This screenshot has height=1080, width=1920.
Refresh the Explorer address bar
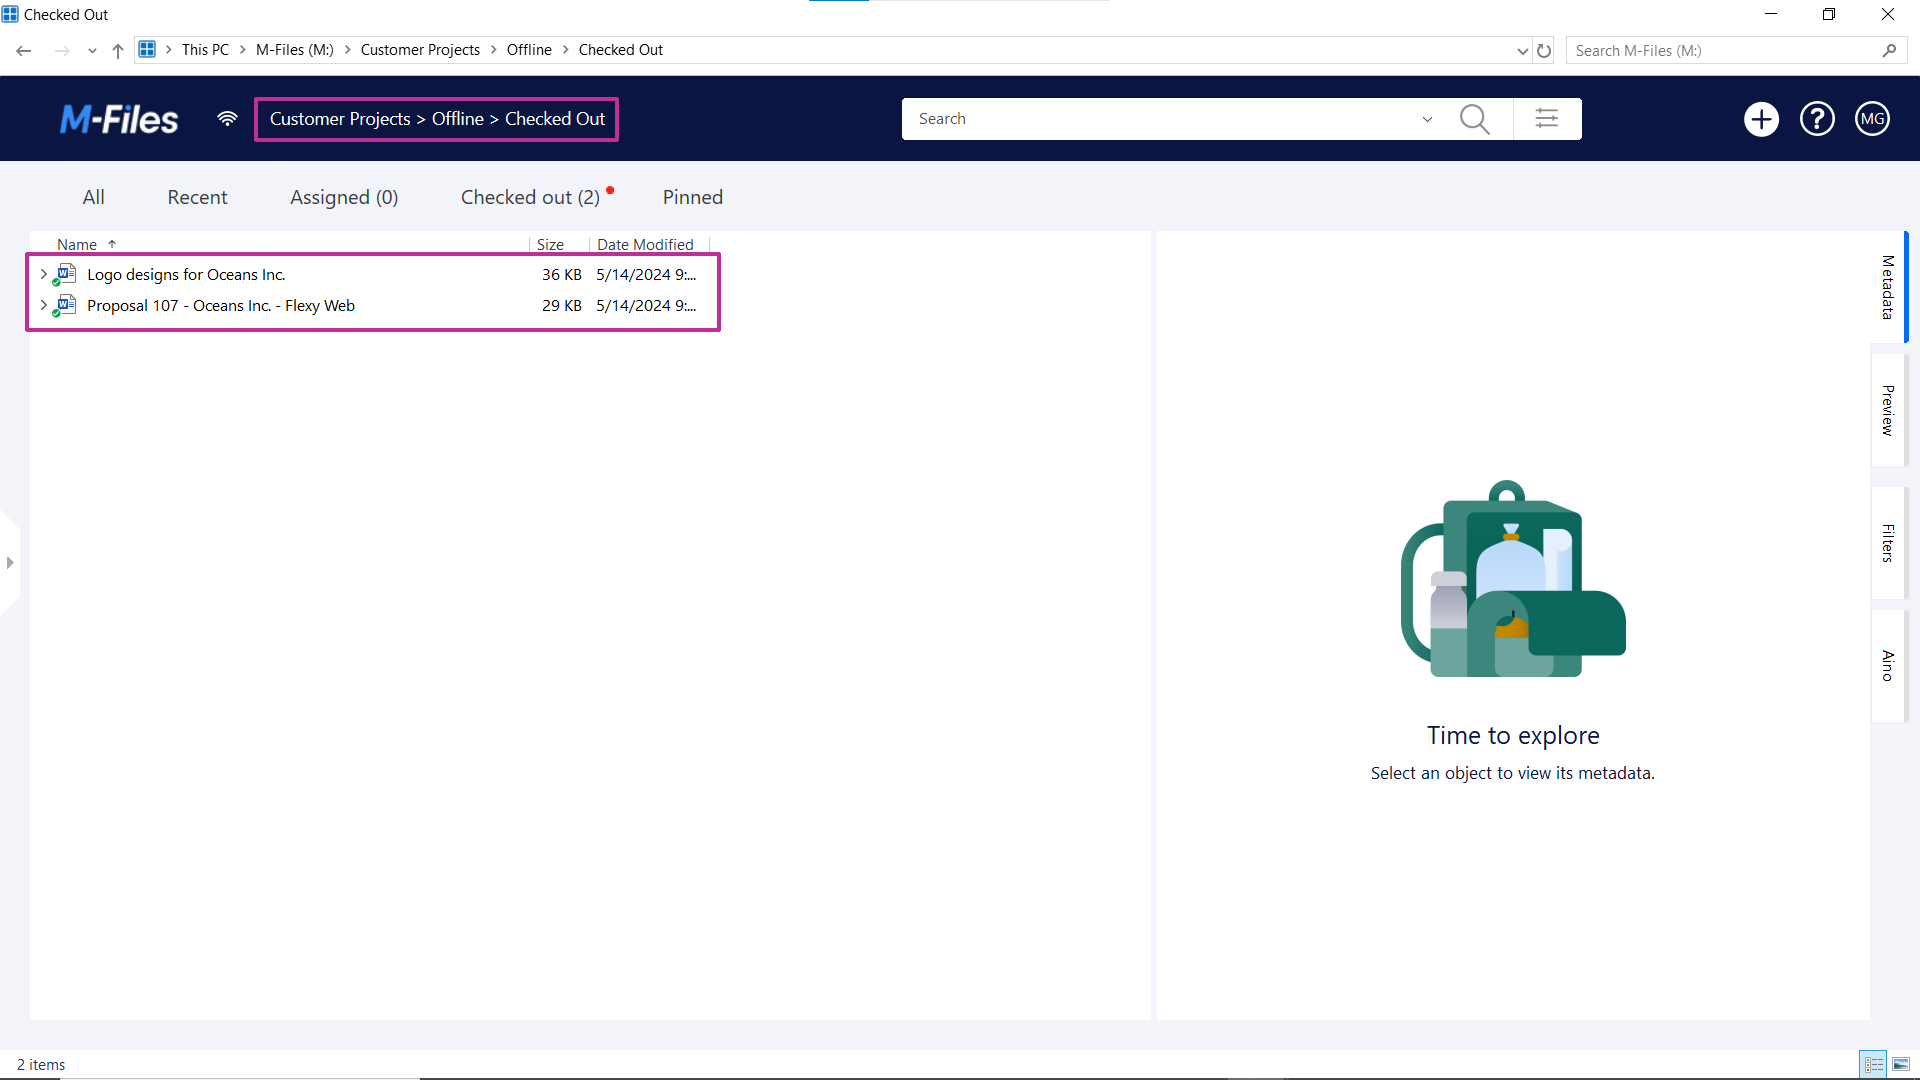coord(1544,50)
